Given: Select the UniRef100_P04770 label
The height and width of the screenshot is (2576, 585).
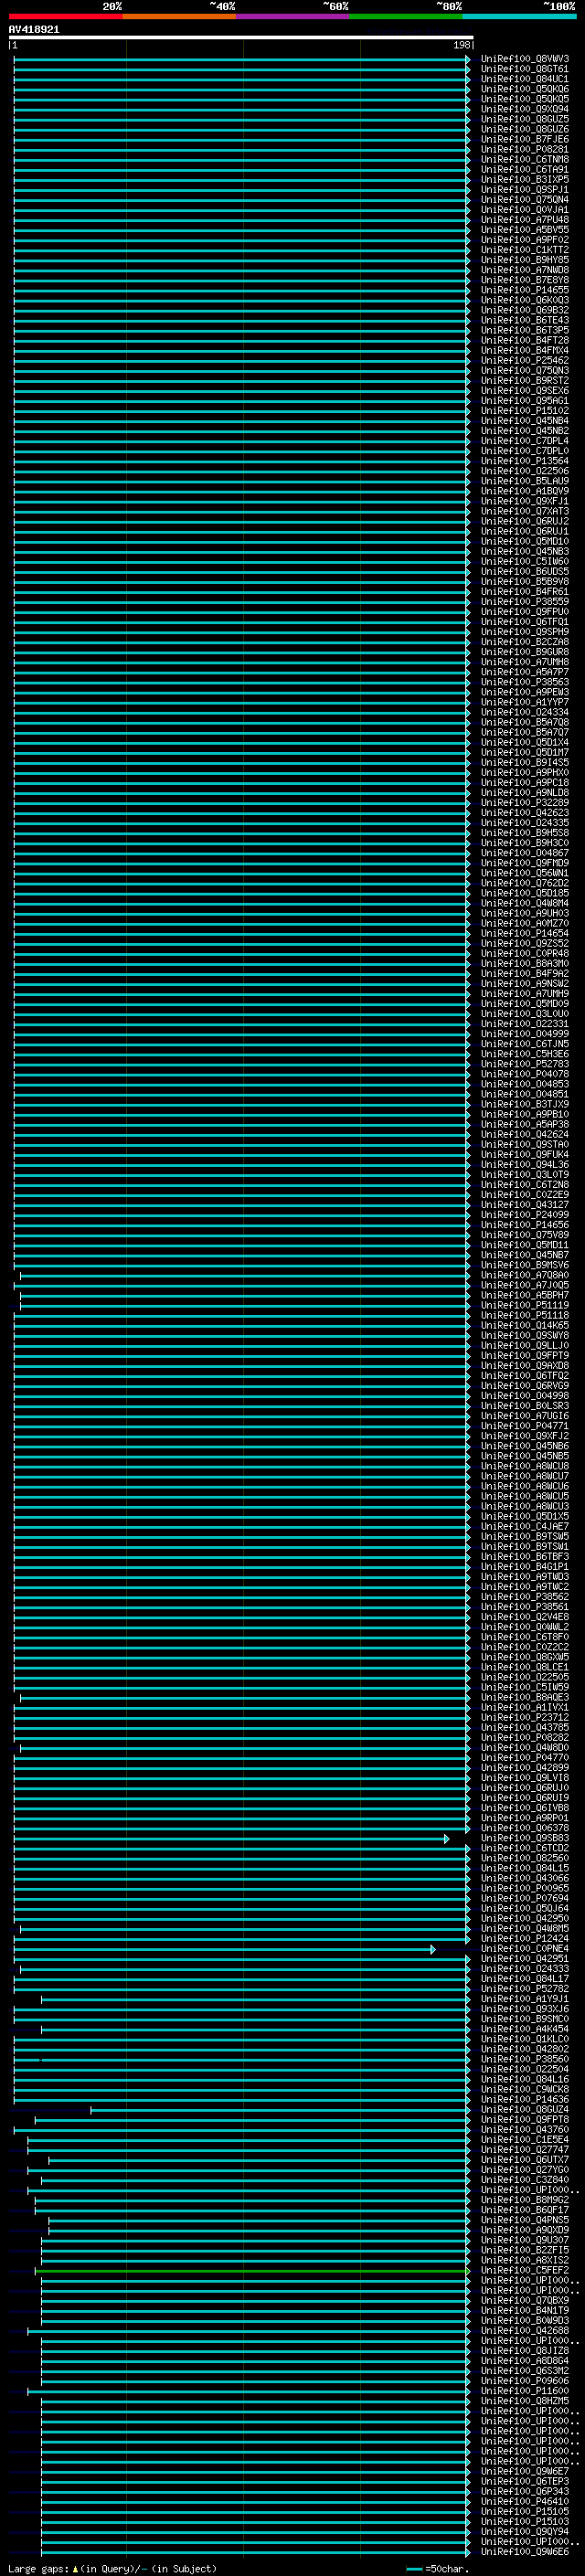Looking at the screenshot, I should 525,1757.
